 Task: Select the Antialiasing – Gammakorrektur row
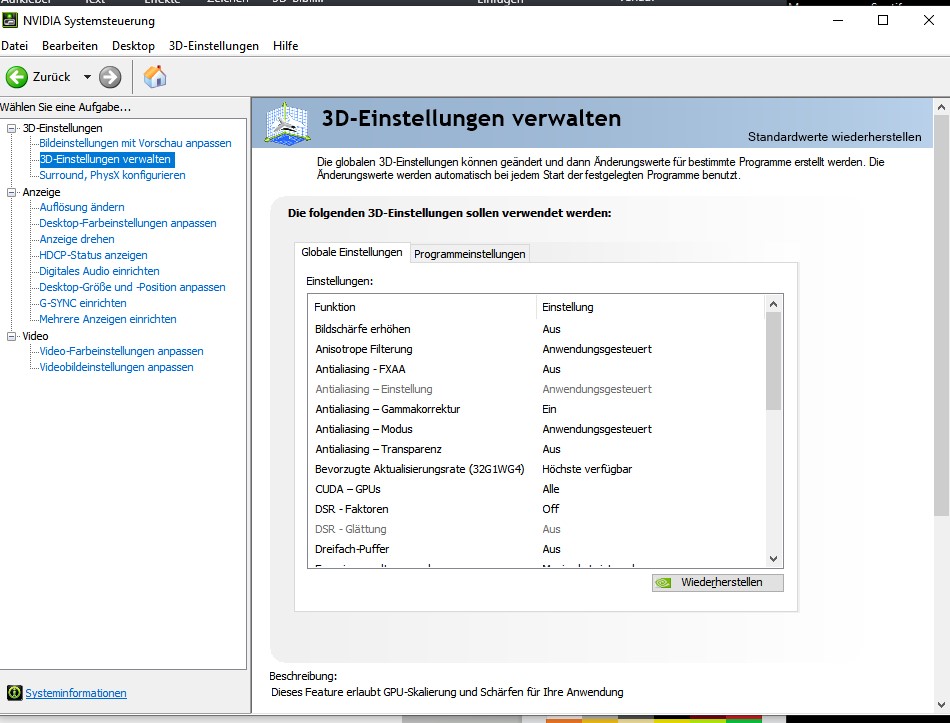(536, 409)
